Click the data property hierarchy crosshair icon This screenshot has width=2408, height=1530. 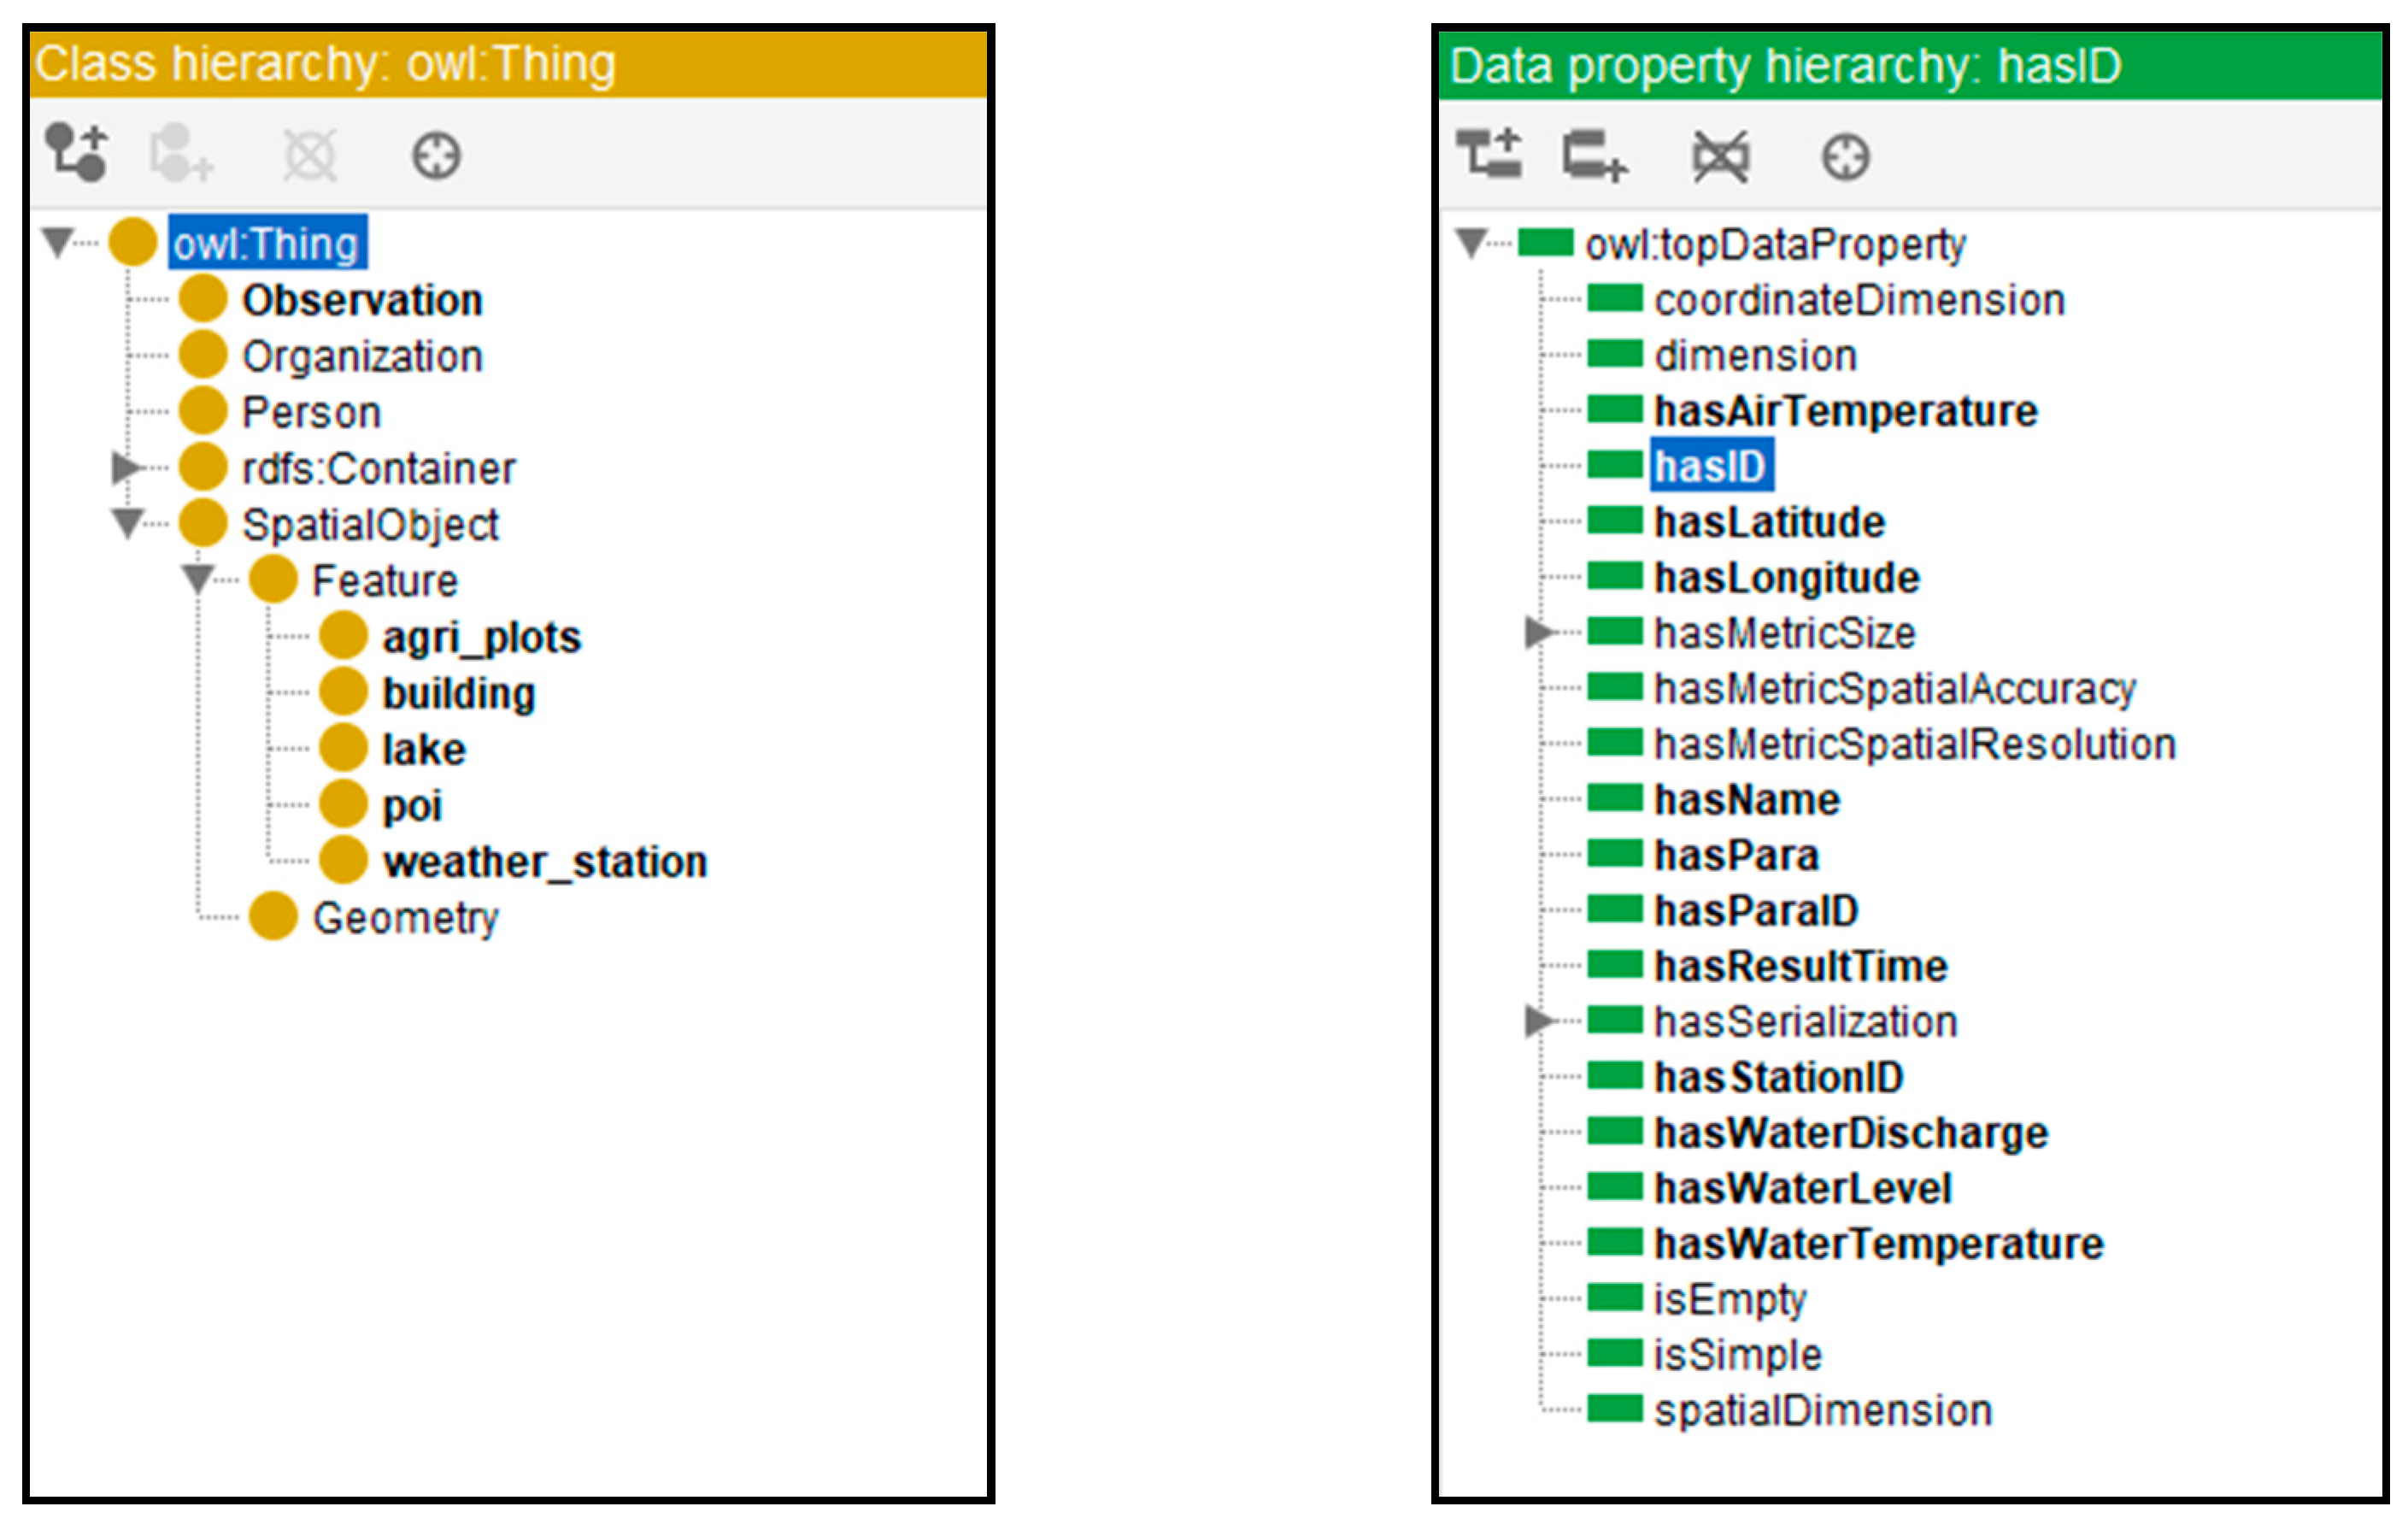(x=1845, y=157)
